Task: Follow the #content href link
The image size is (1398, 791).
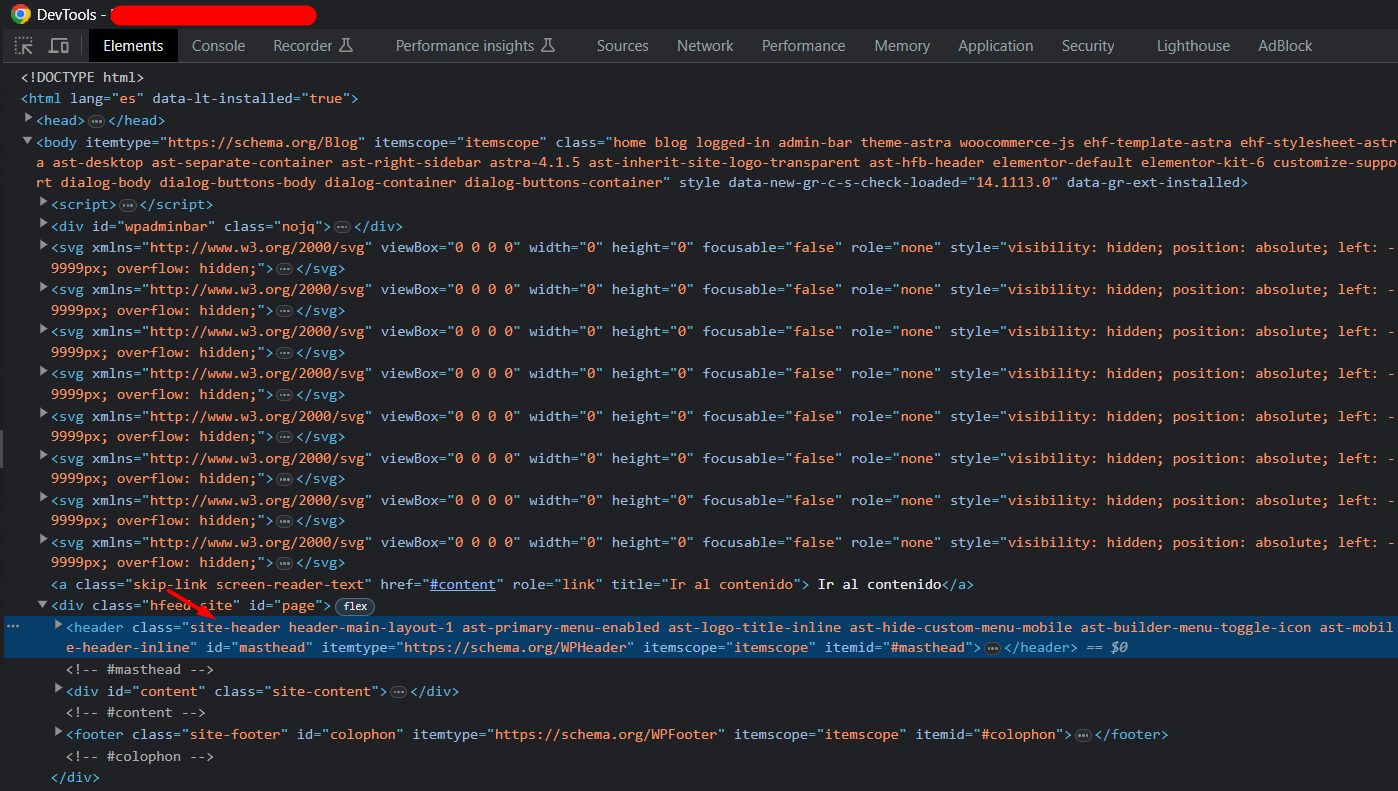Action: 463,585
